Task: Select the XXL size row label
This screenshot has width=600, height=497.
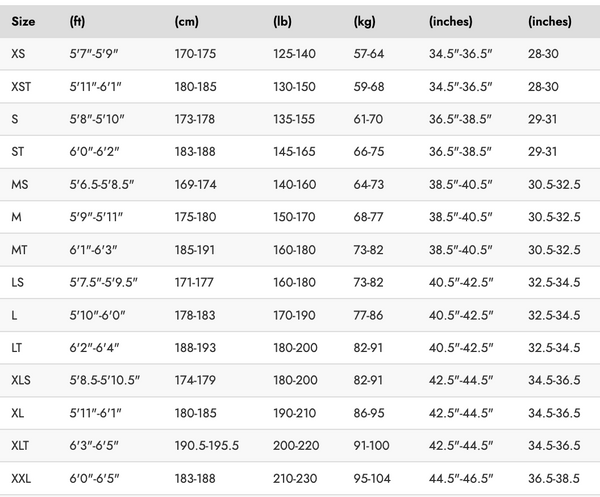Action: (22, 479)
